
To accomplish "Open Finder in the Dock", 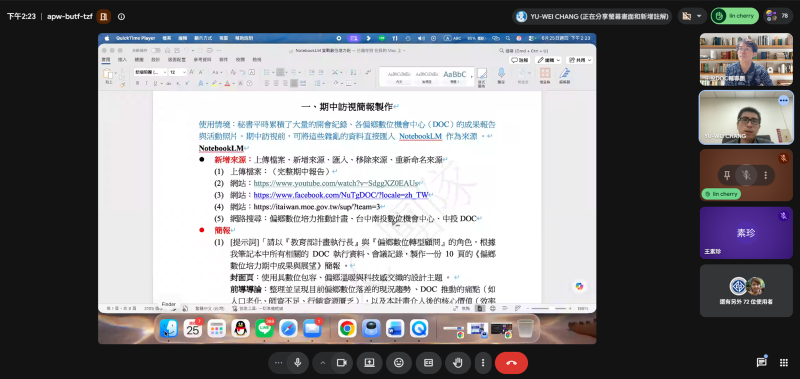I will click(x=168, y=329).
